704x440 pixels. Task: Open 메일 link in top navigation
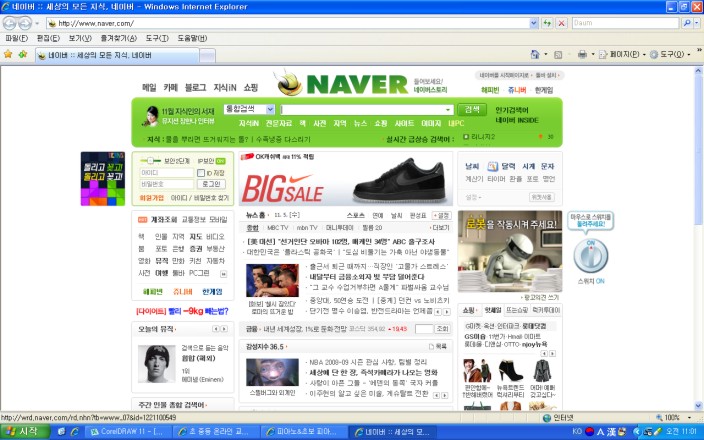point(149,88)
